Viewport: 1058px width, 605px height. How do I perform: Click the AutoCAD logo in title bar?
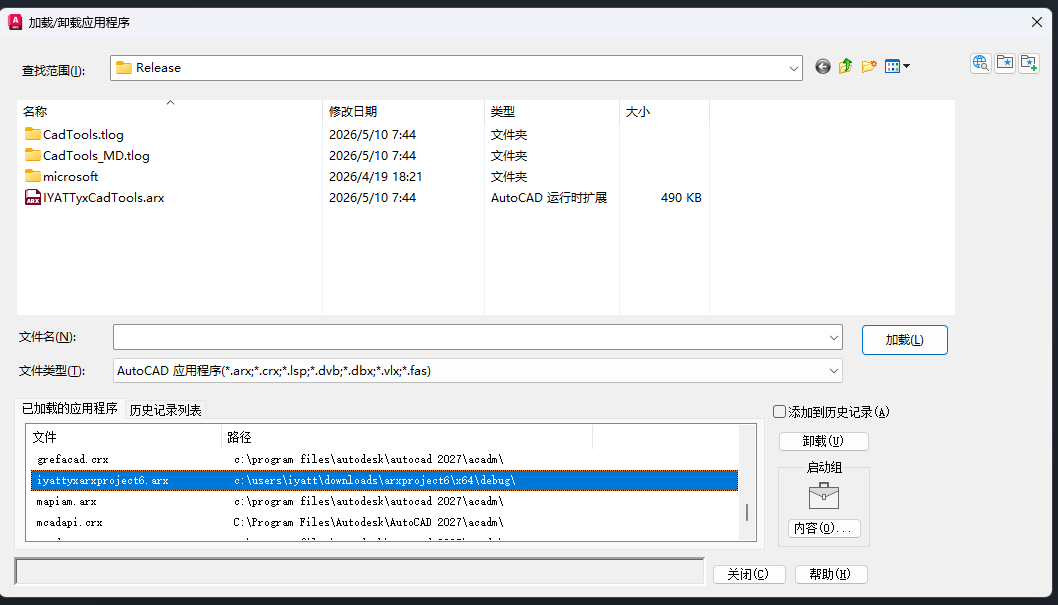point(15,22)
